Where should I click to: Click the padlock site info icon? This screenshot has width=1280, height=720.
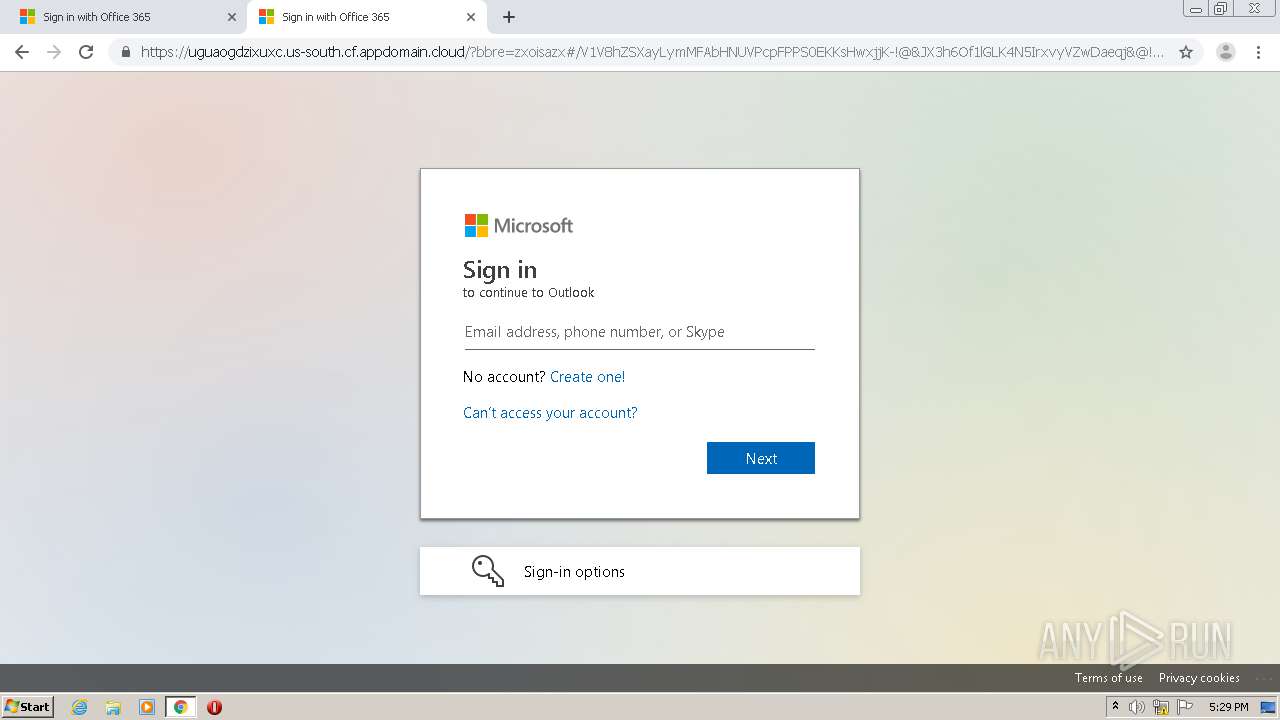tap(126, 52)
